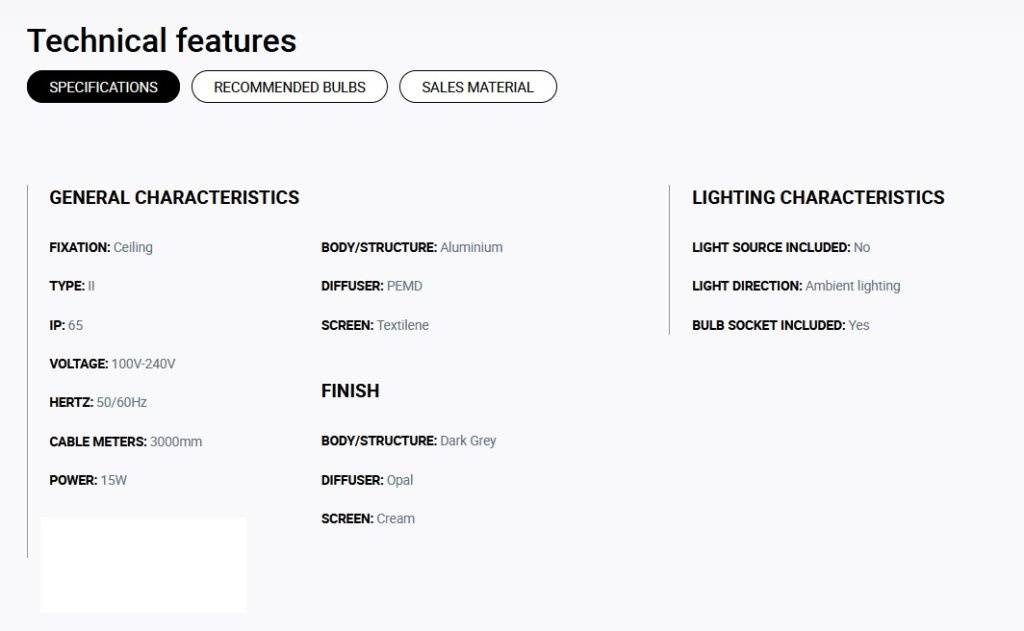
Task: Click the Hertz 50/60Hz entry
Action: [98, 402]
